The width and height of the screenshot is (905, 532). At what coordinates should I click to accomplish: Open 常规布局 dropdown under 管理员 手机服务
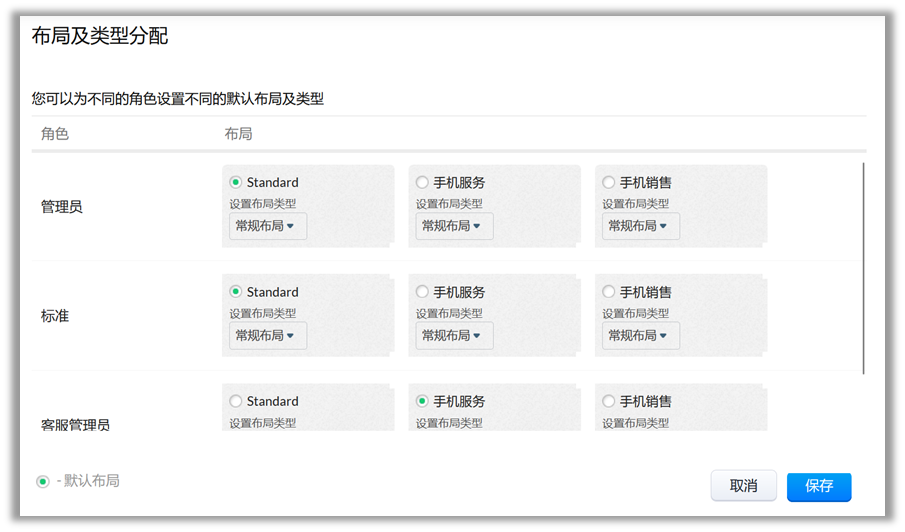454,226
